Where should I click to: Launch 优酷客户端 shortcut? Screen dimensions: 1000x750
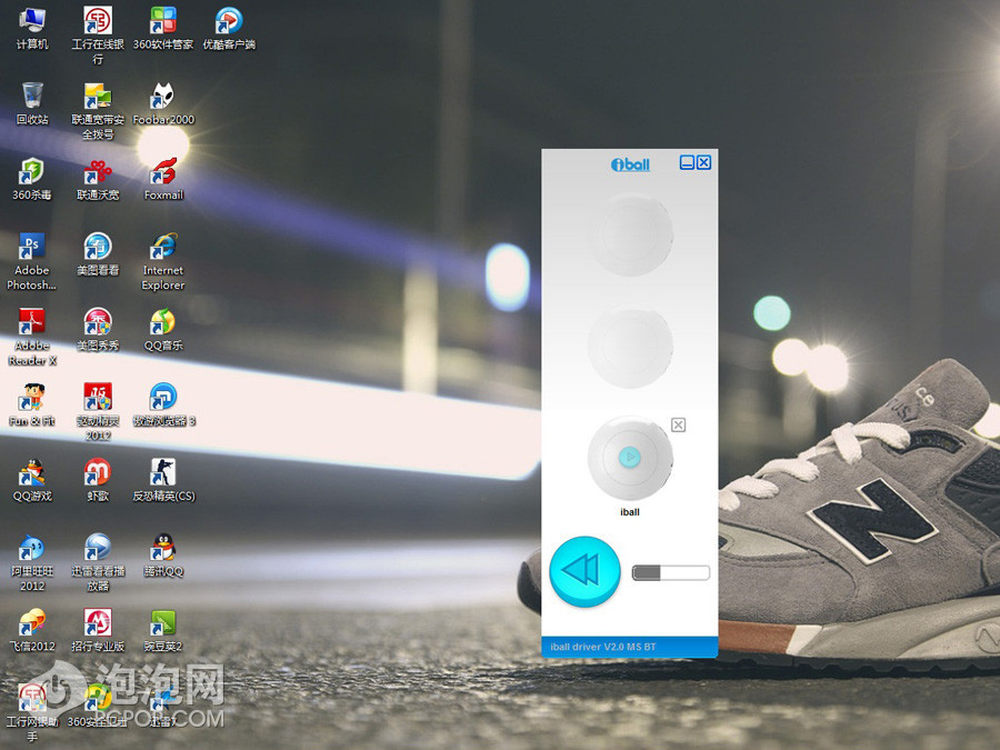229,29
